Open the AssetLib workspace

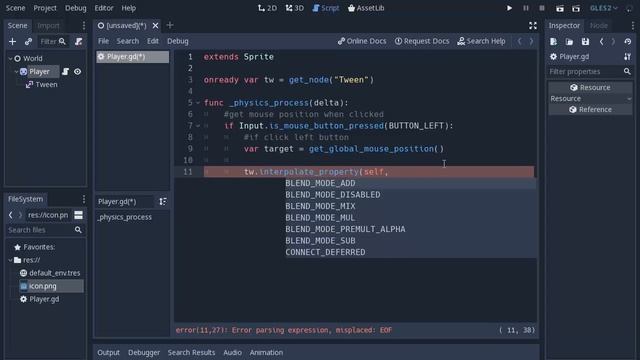click(366, 8)
